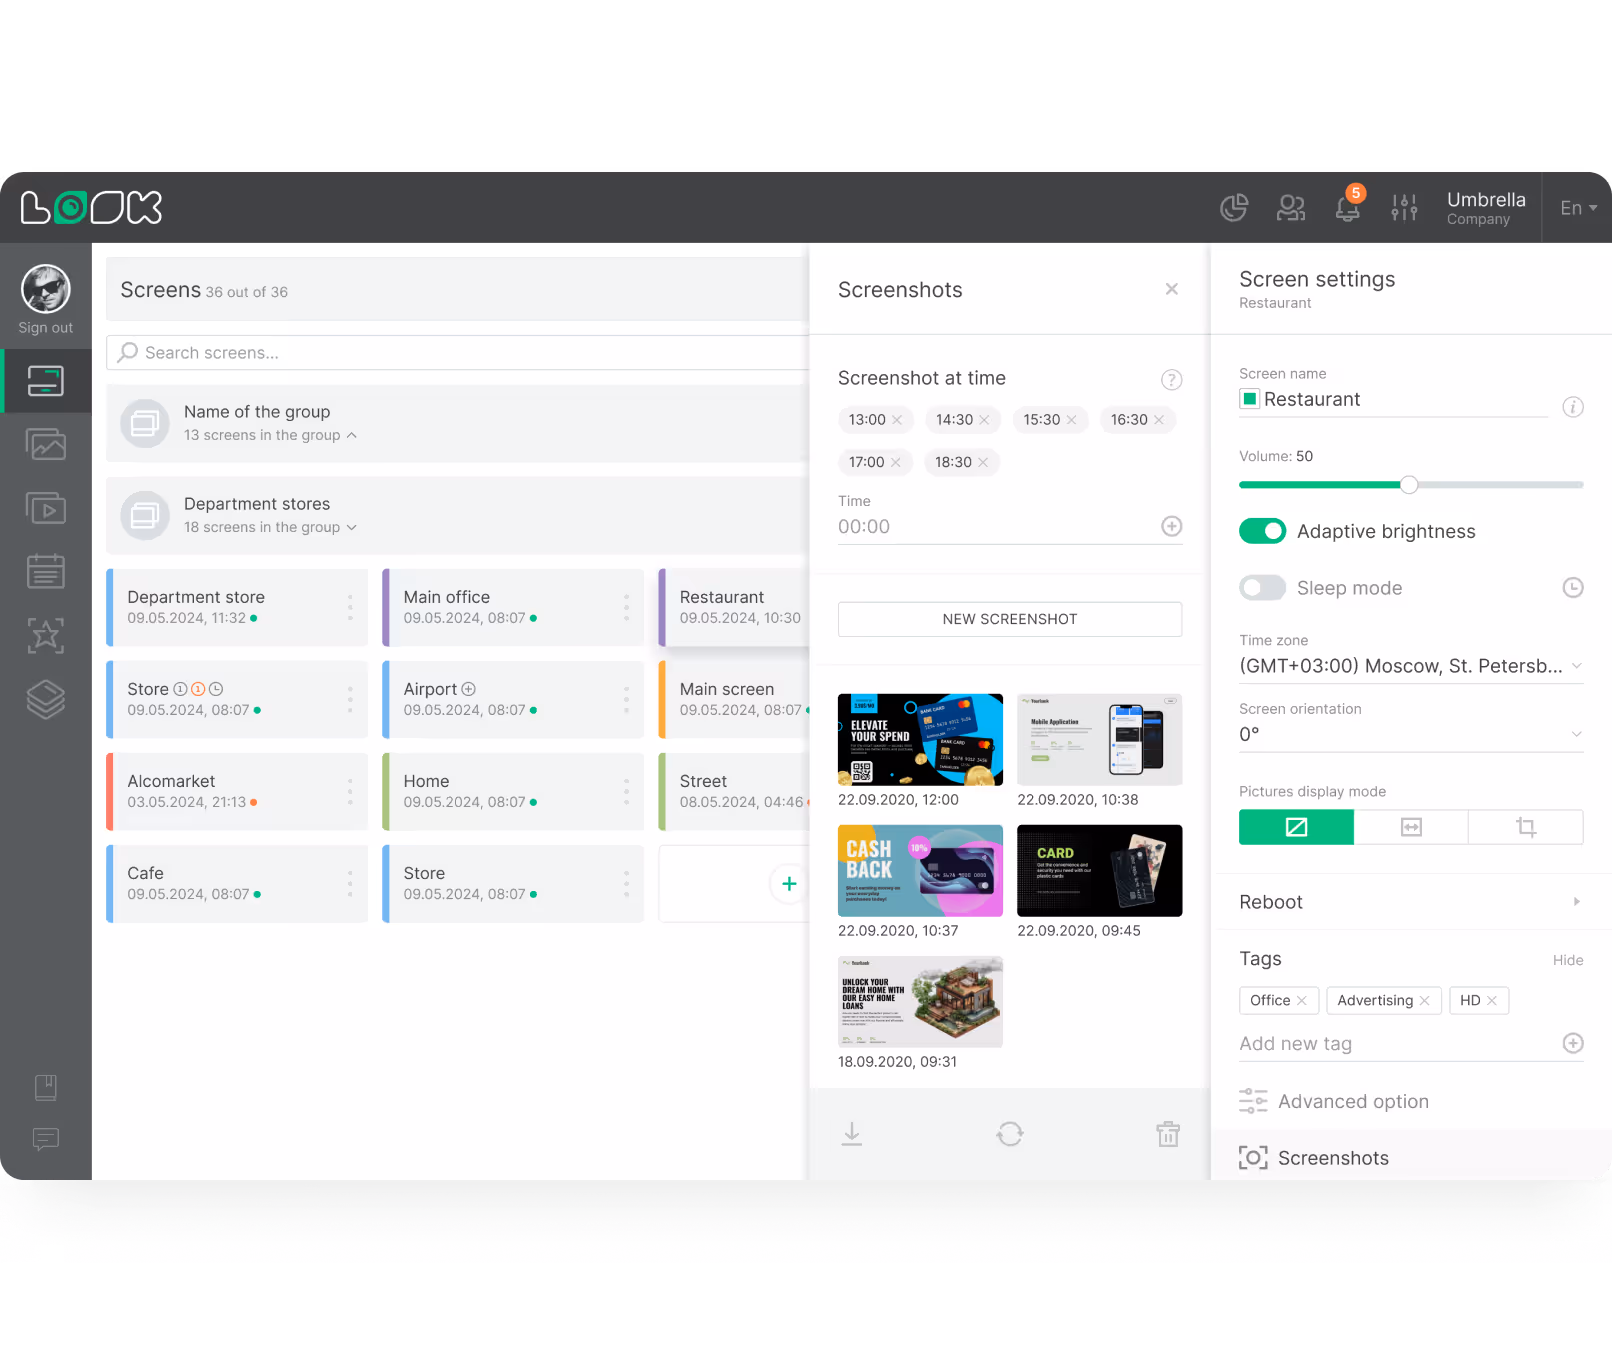Viewport: 1612px width, 1352px height.
Task: Click the Add new tag input
Action: pyautogui.click(x=1398, y=1043)
